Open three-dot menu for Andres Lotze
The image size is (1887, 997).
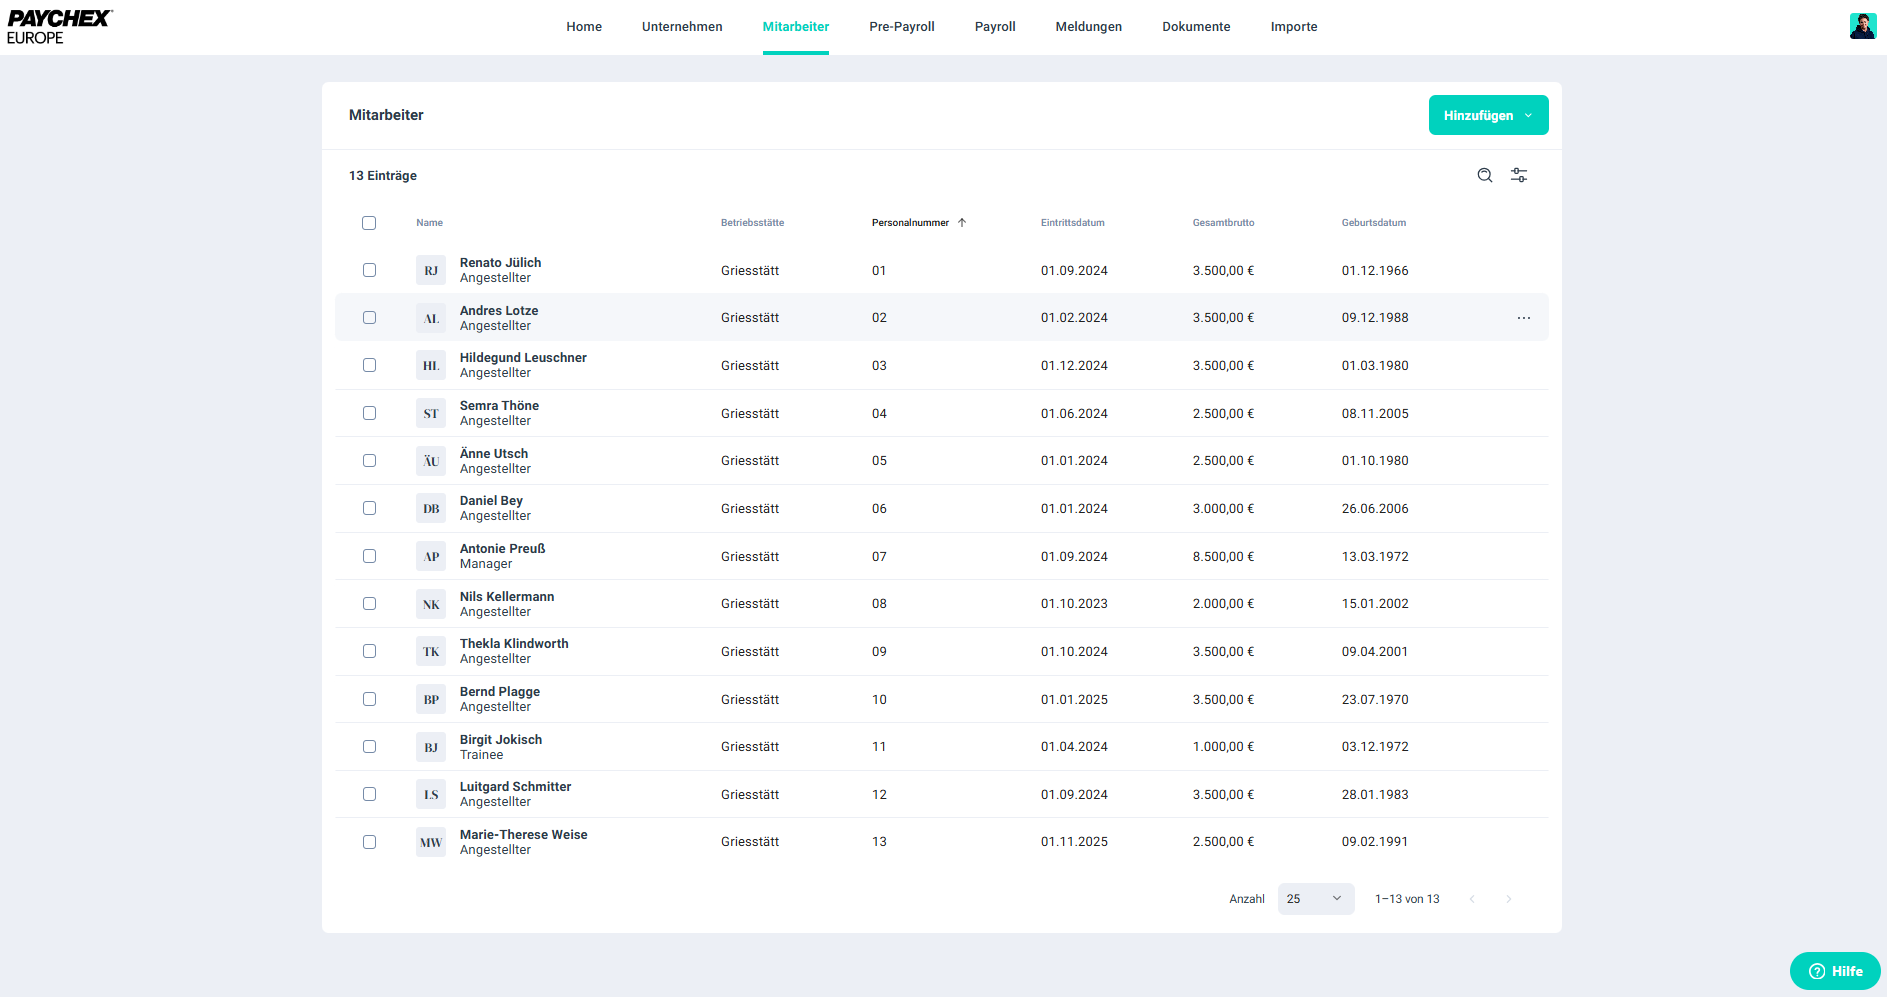pyautogui.click(x=1523, y=318)
